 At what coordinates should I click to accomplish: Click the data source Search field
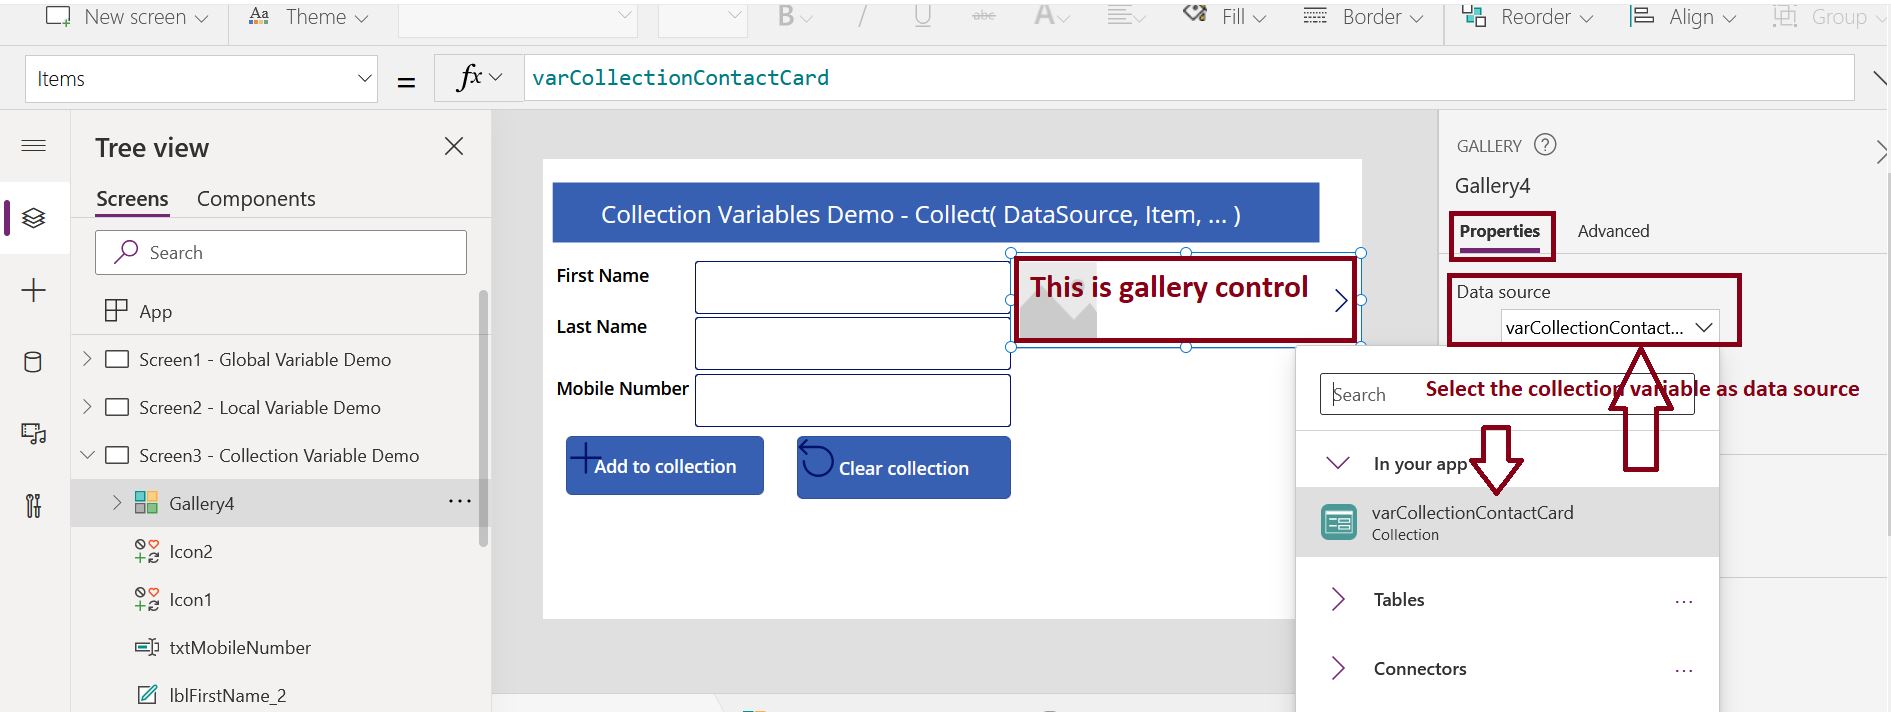(x=1507, y=394)
